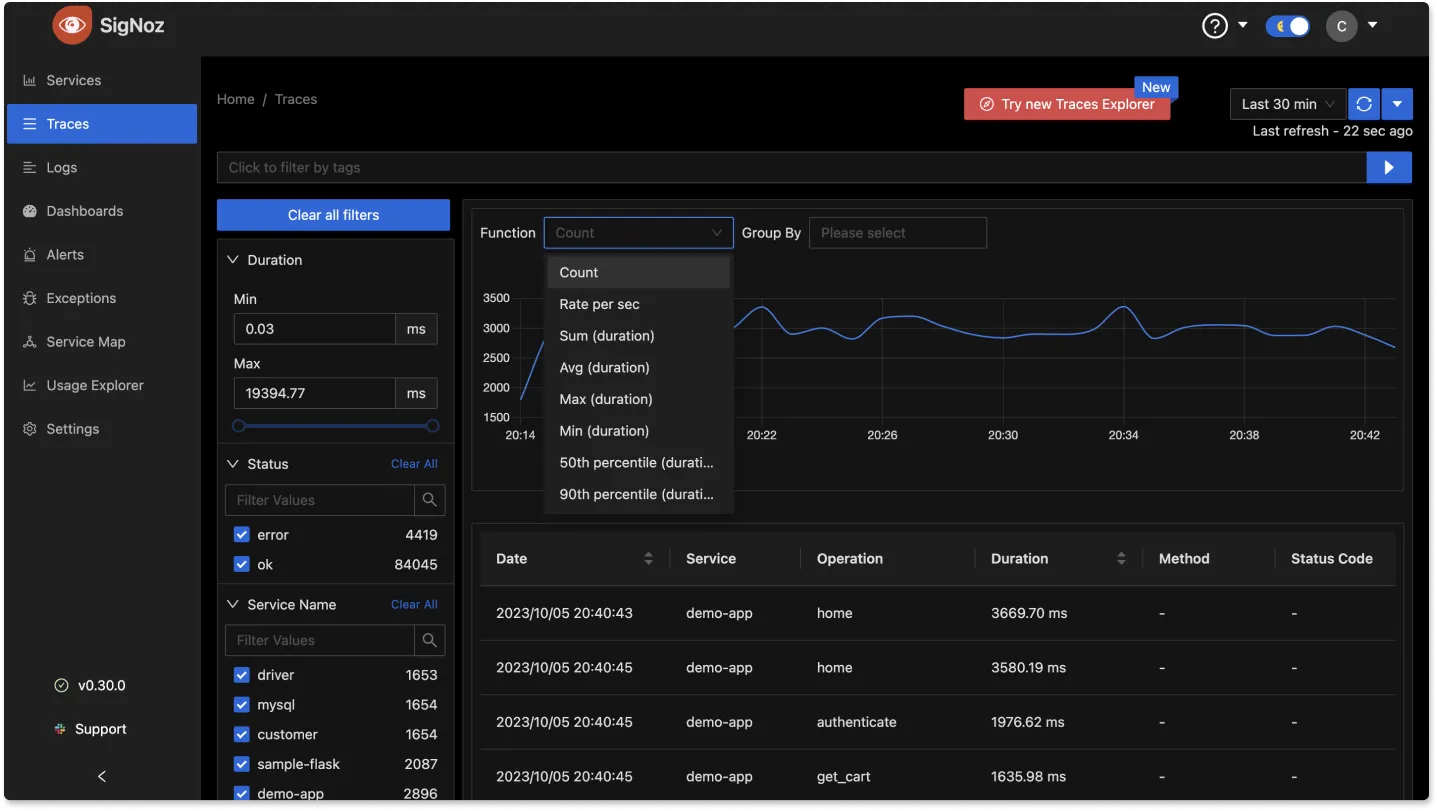Sort table by Date column arrows
This screenshot has width=1437, height=811.
648,559
